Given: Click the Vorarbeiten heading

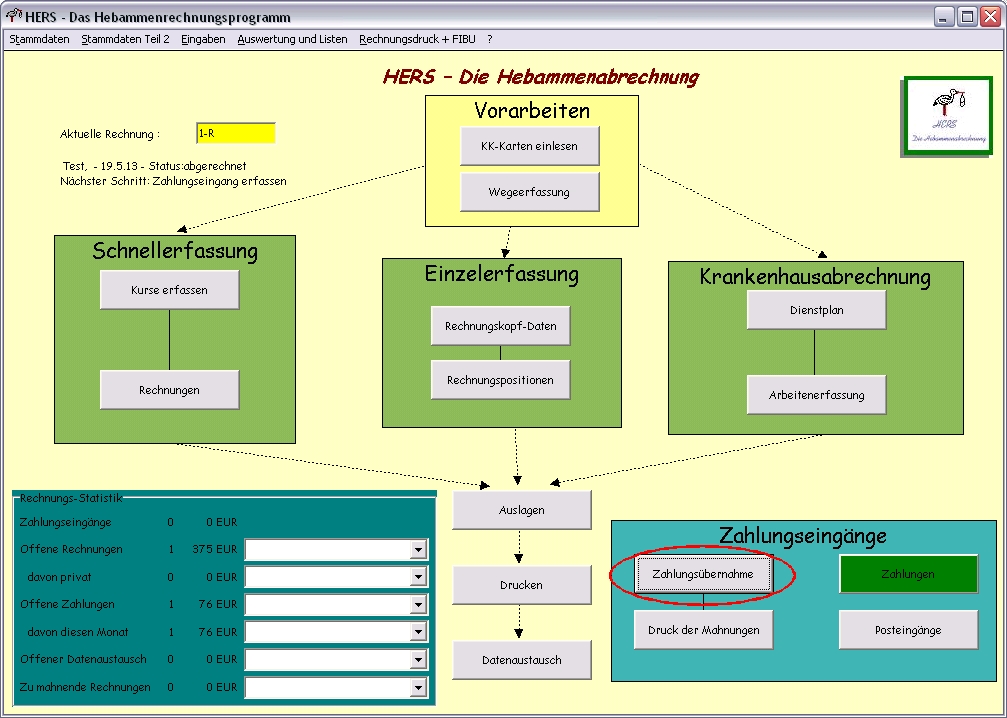Looking at the screenshot, I should point(532,110).
